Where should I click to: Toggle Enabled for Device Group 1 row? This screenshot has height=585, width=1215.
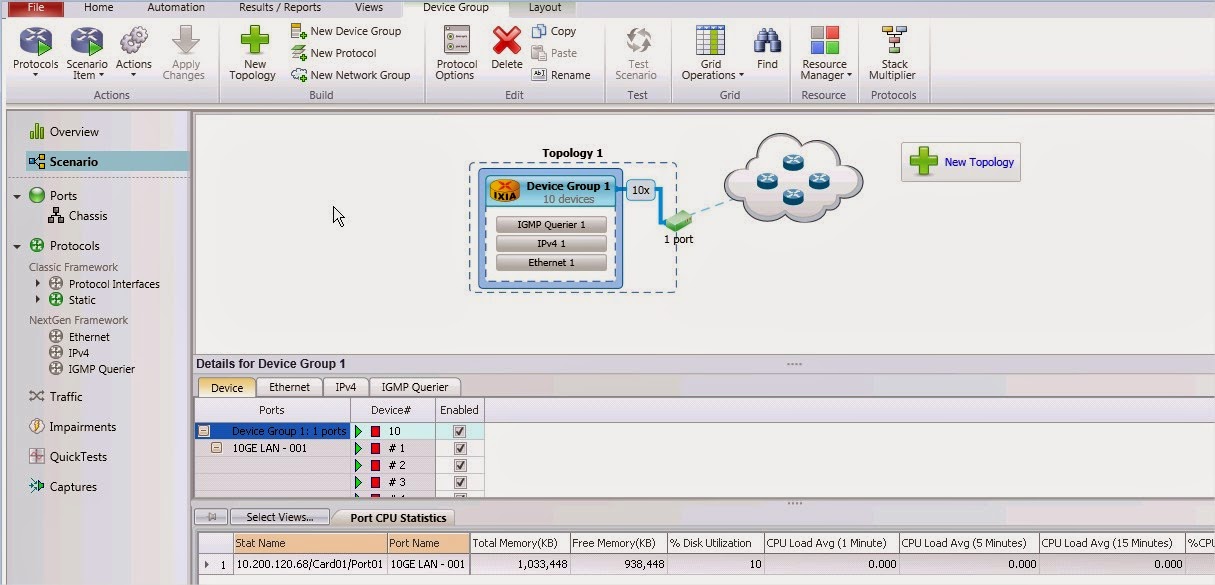coord(459,430)
